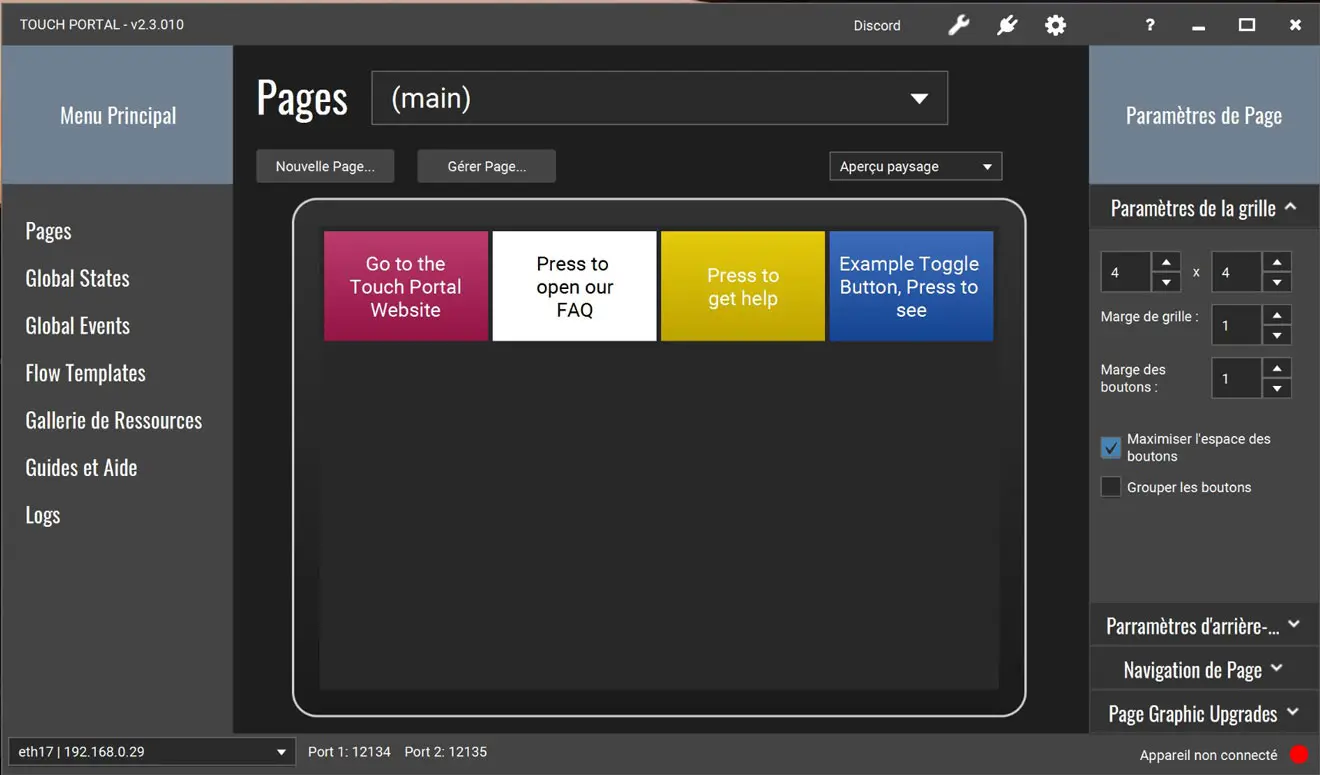Click the Port 1: 12134 text
The width and height of the screenshot is (1320, 775).
(349, 752)
